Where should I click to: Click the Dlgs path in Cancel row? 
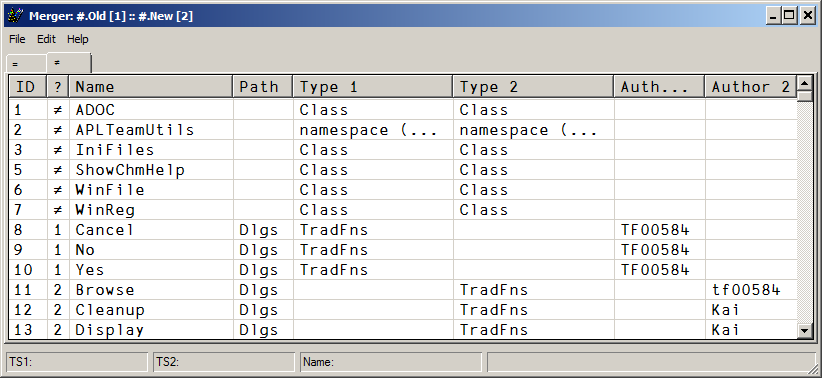click(x=258, y=230)
